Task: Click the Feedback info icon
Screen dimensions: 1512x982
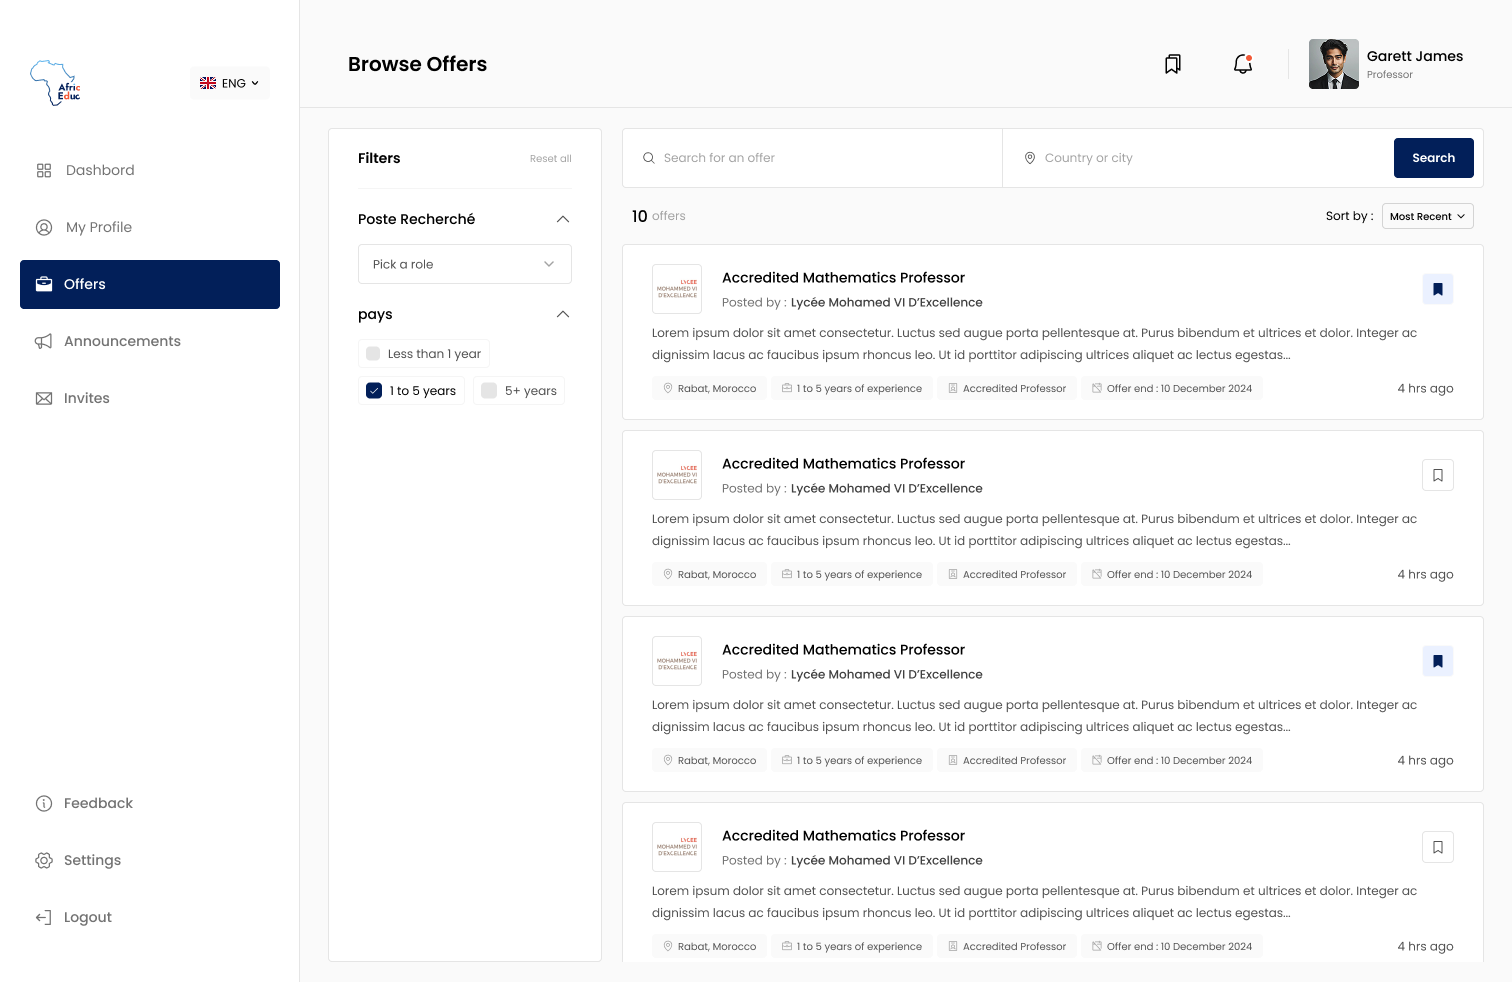Action: click(x=44, y=803)
